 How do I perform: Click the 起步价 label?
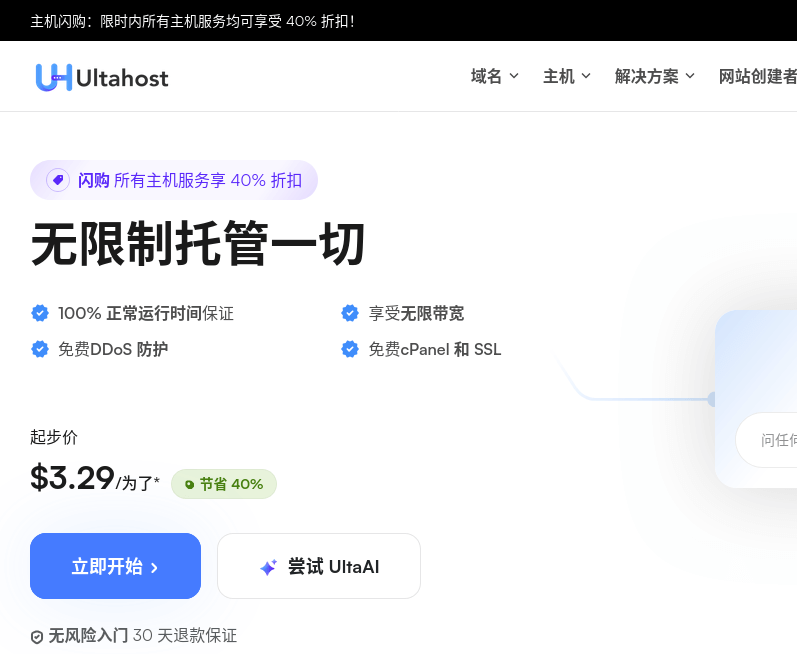pyautogui.click(x=54, y=437)
